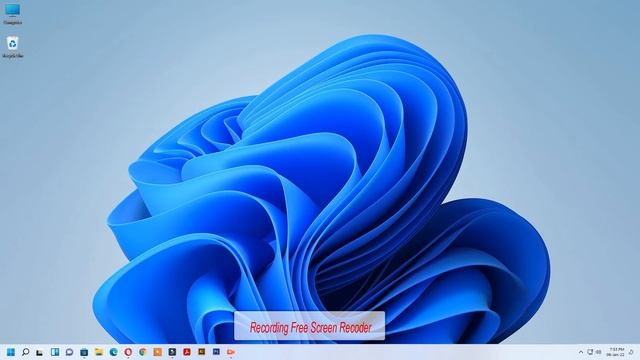The image size is (640, 360).
Task: Open notifications bell icon in the tray
Action: (x=631, y=352)
